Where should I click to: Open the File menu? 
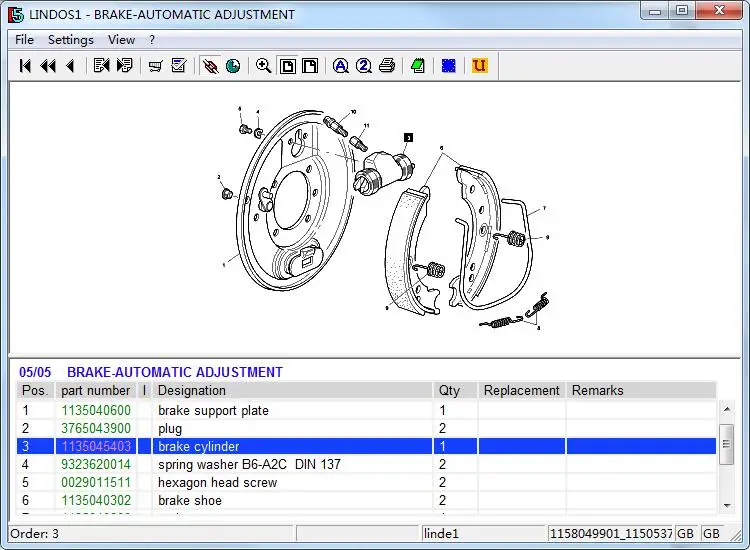click(x=24, y=40)
